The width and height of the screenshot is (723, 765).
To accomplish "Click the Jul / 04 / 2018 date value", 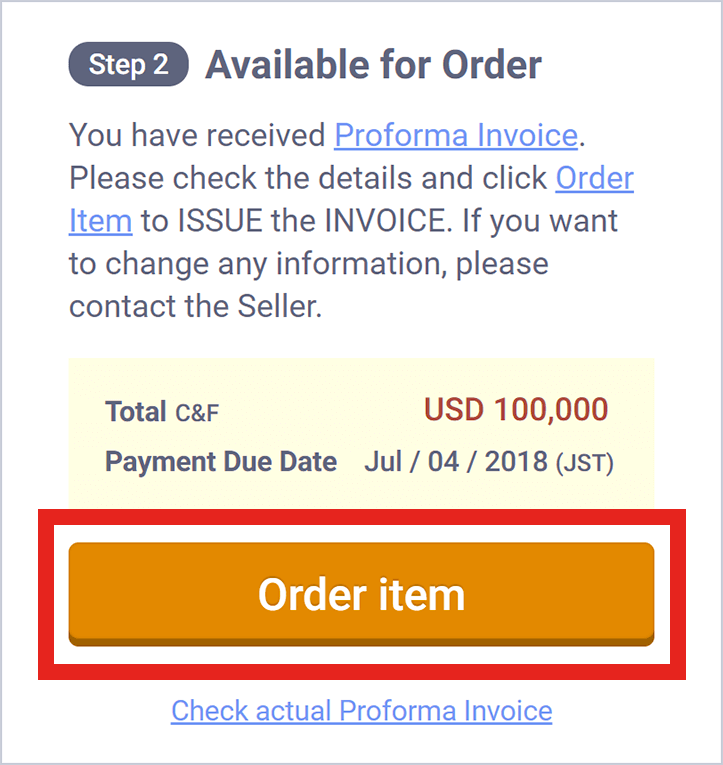I will 456,462.
